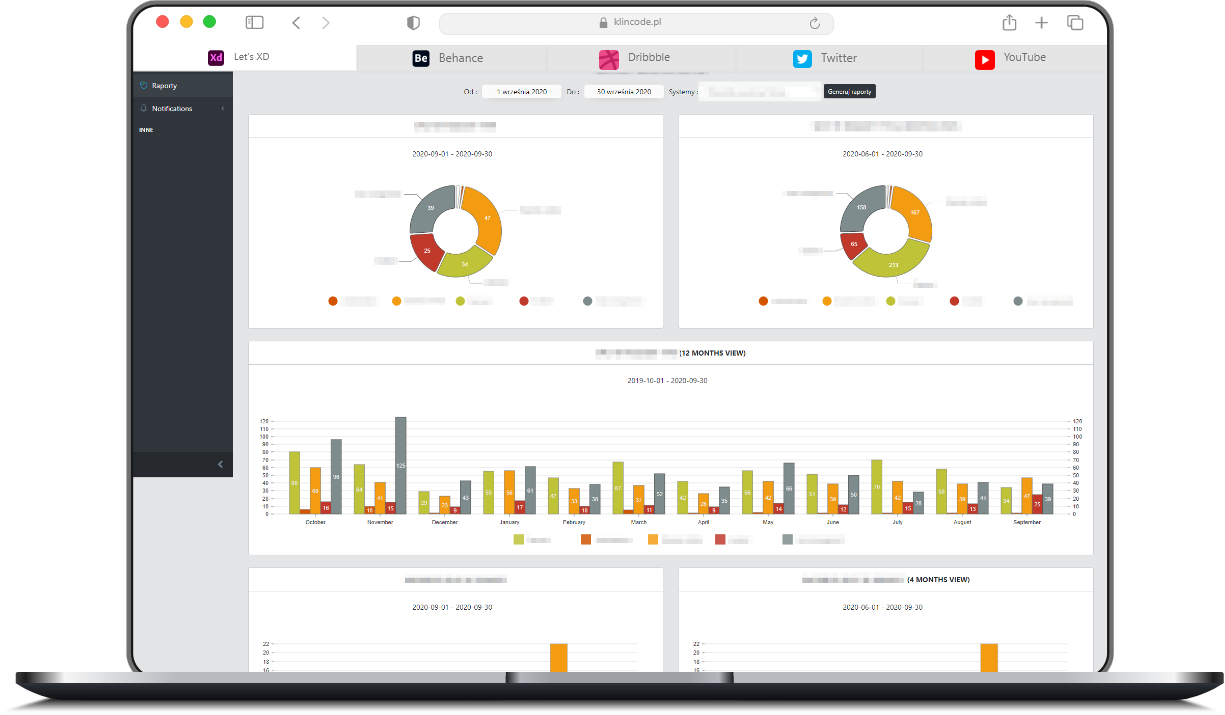Toggle orange legend in September donut chart

[x=397, y=301]
